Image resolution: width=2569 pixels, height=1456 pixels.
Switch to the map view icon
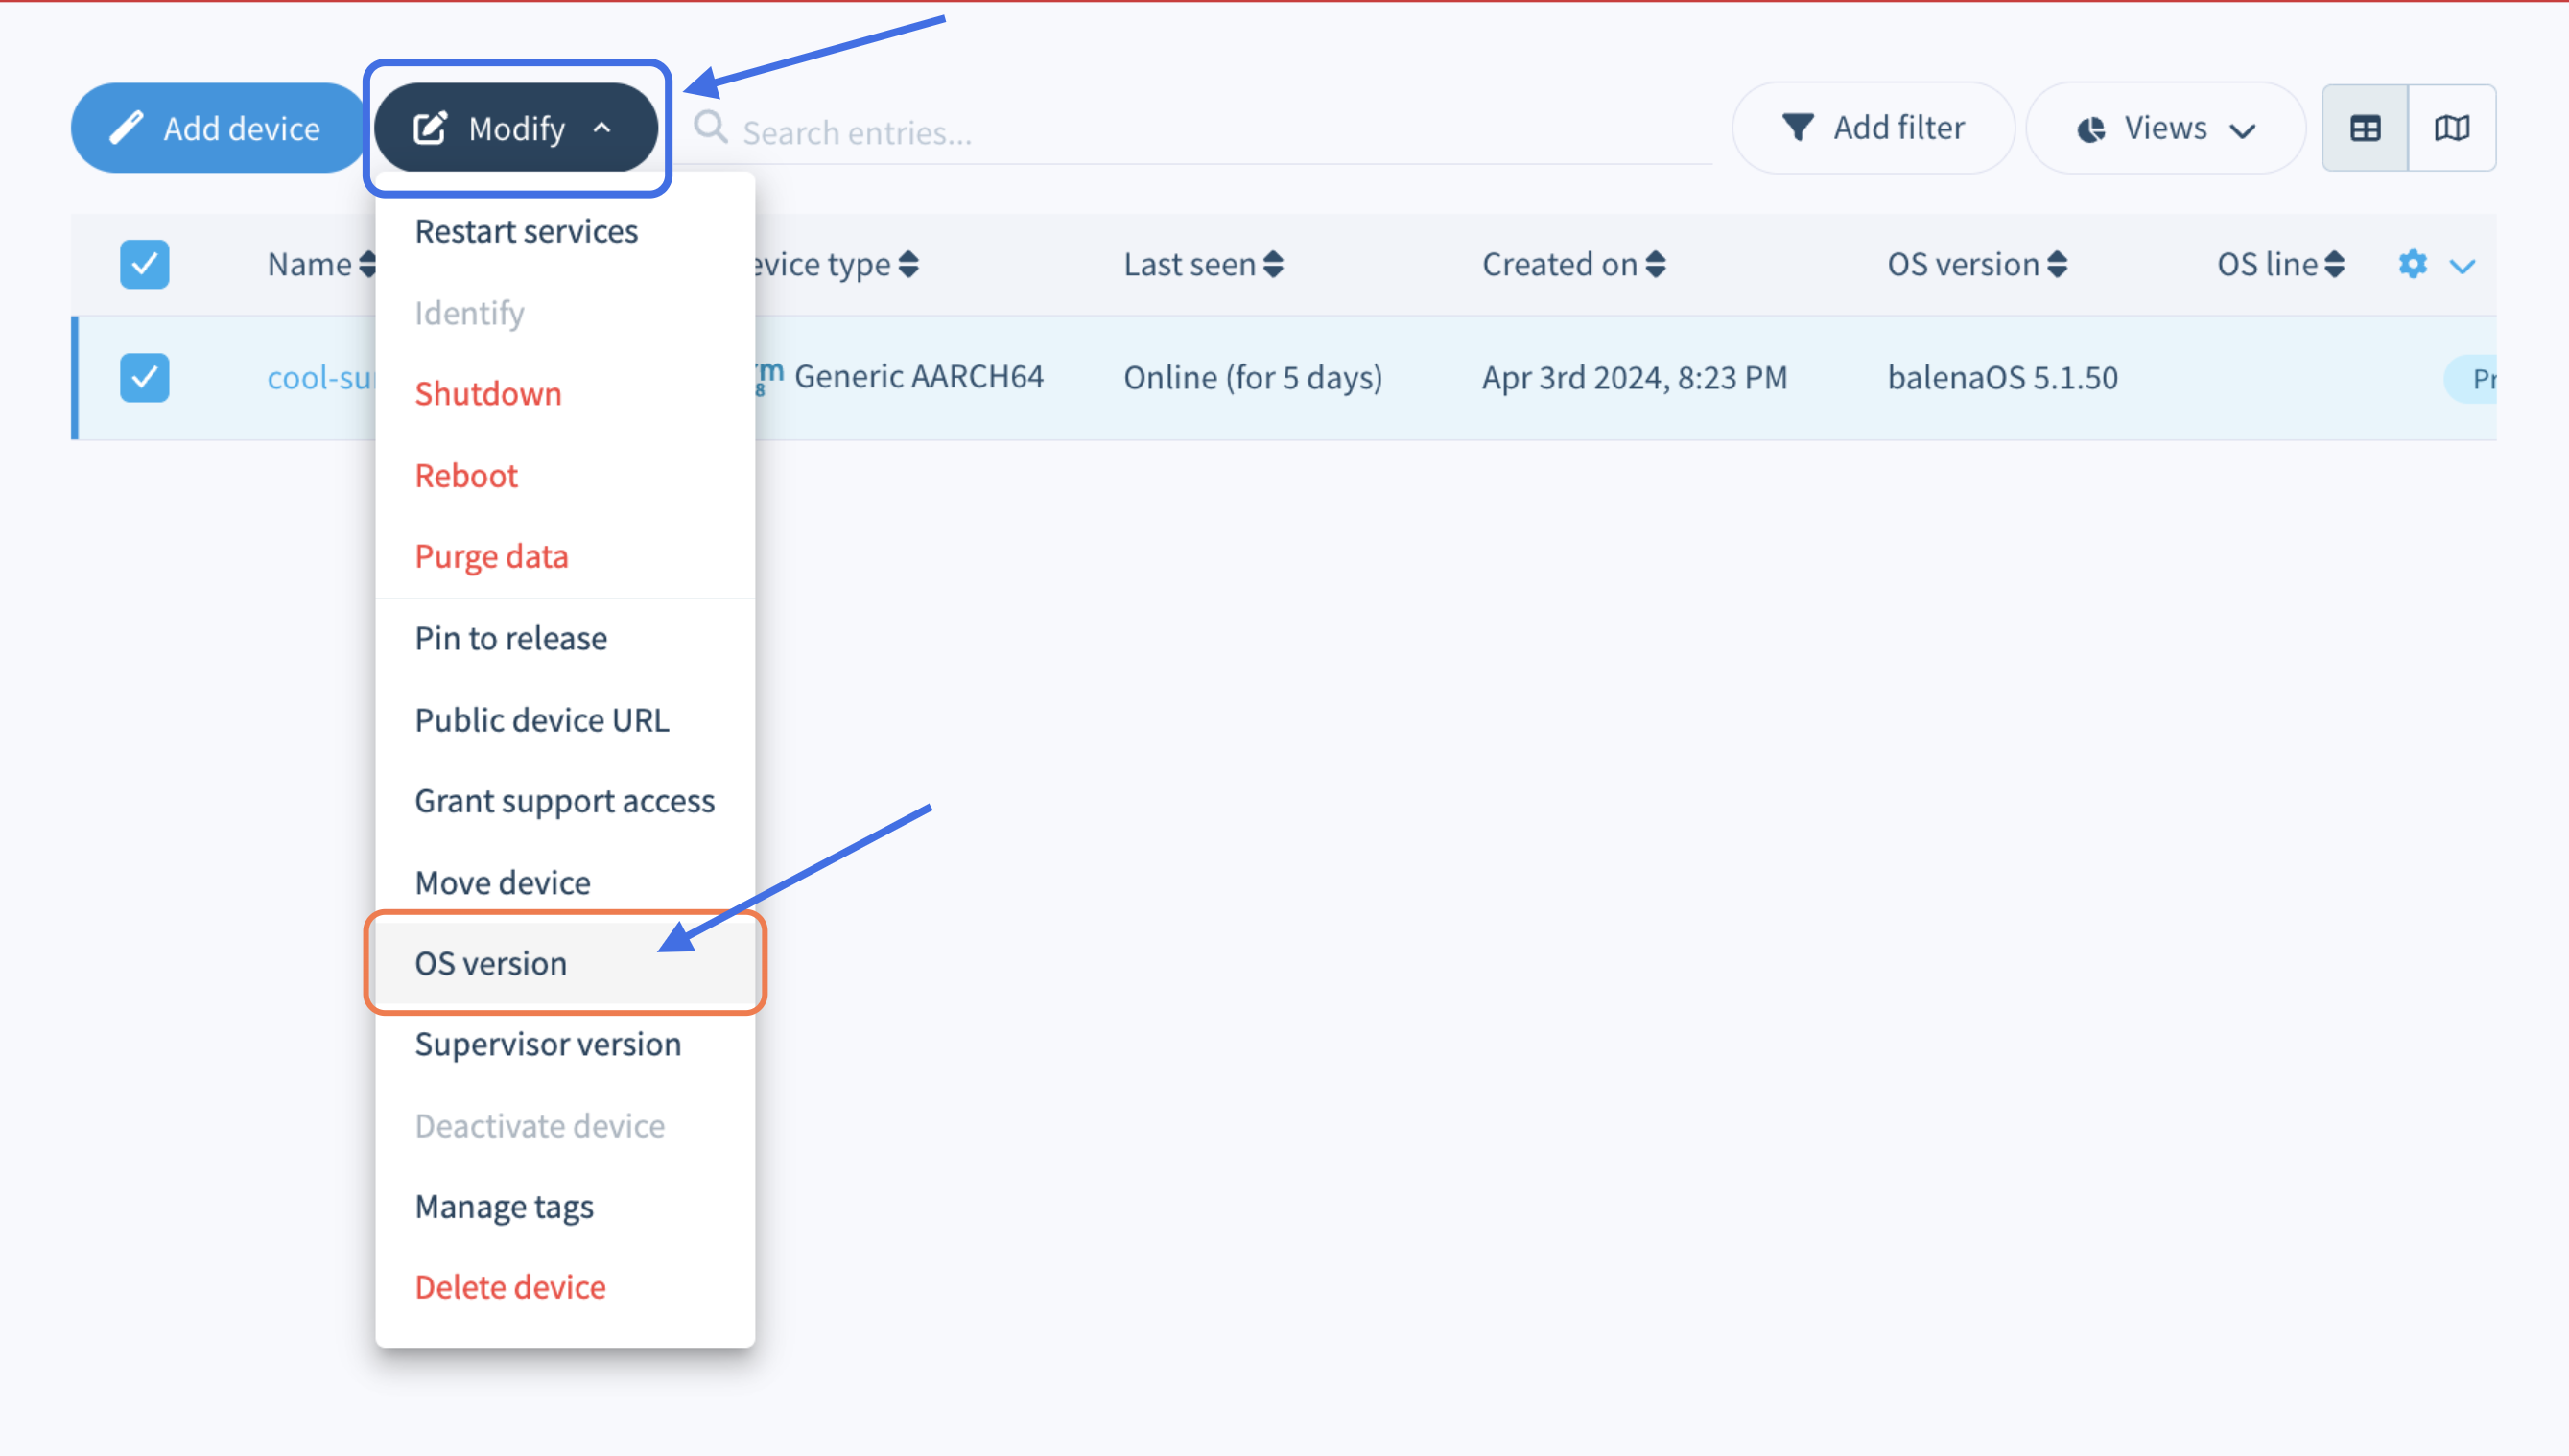(2451, 128)
